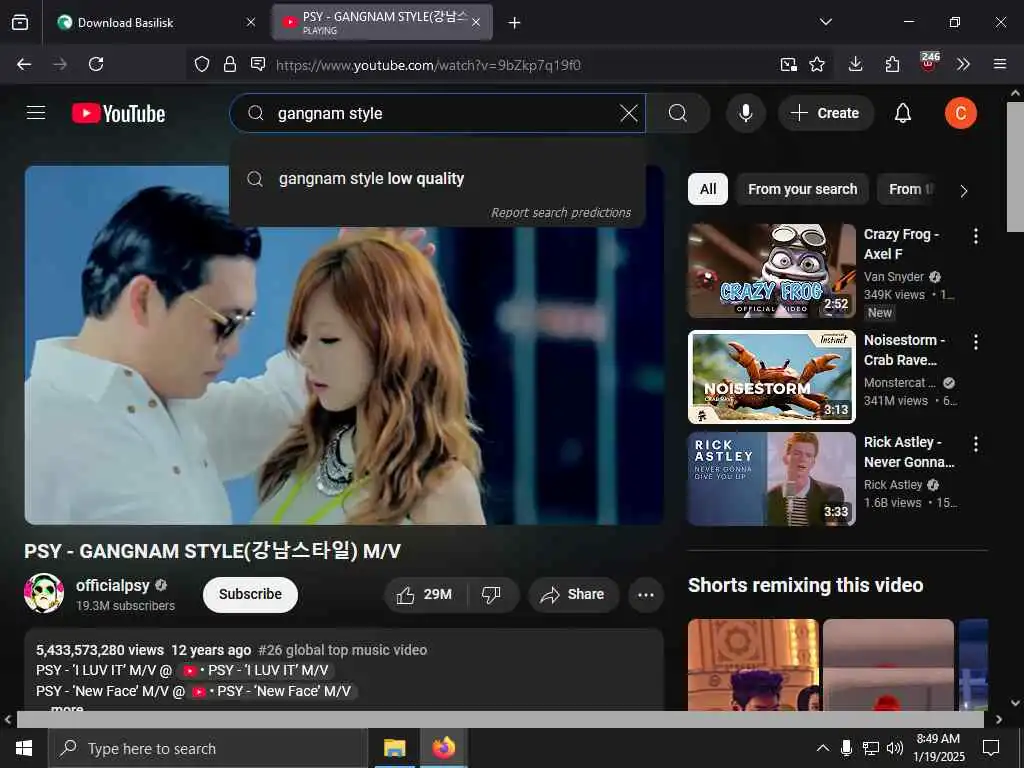Clear the search box with X
The width and height of the screenshot is (1024, 768).
tap(628, 113)
